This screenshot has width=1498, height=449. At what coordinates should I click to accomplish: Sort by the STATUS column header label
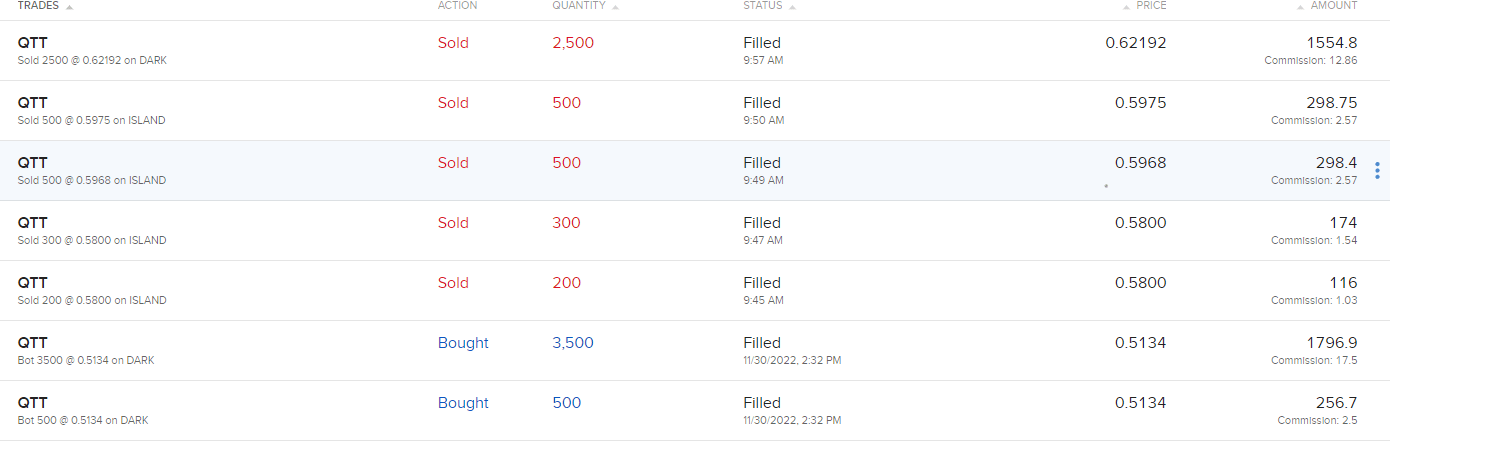click(x=762, y=6)
